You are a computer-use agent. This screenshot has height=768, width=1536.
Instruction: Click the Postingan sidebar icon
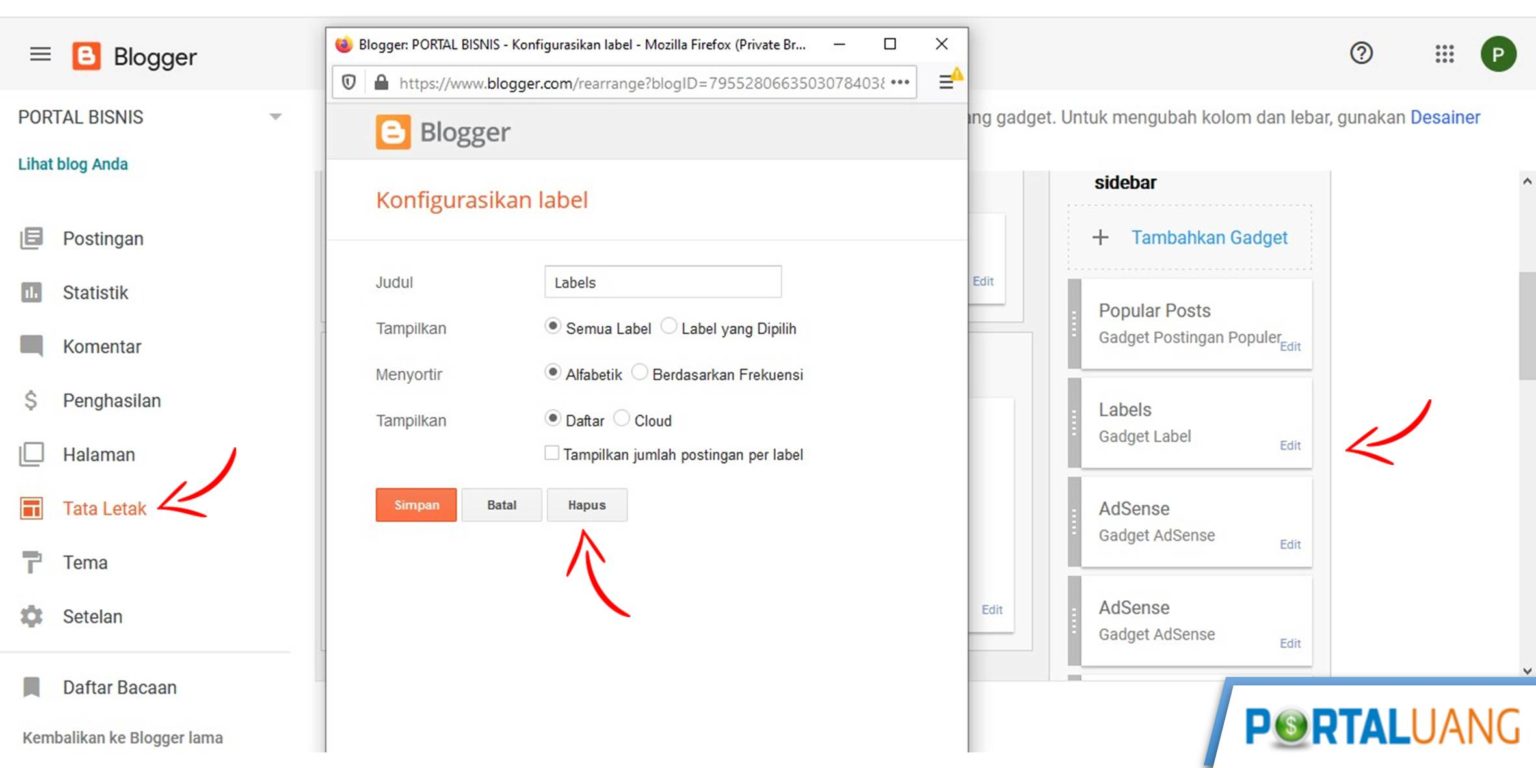32,238
